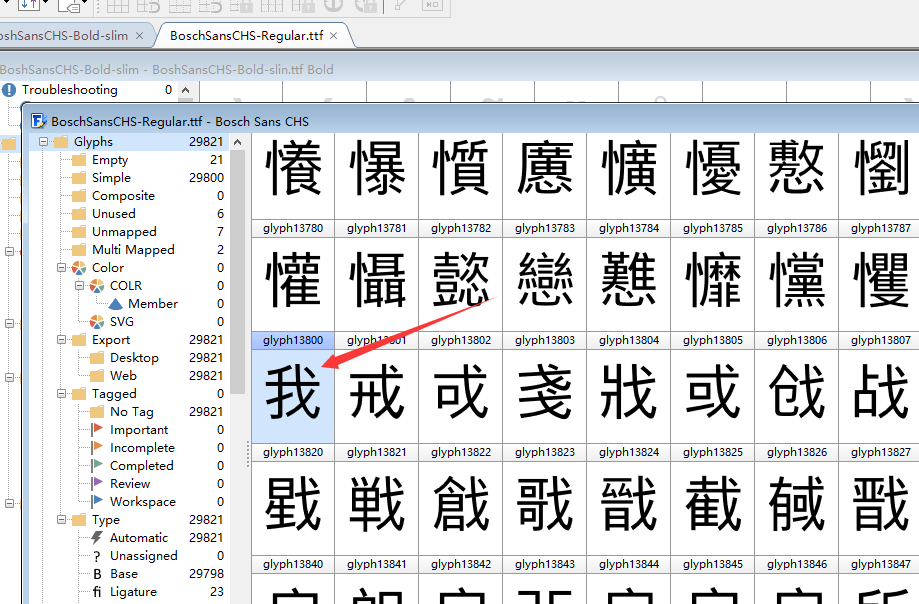919x604 pixels.
Task: Collapse the Type tree node
Action: tap(62, 520)
